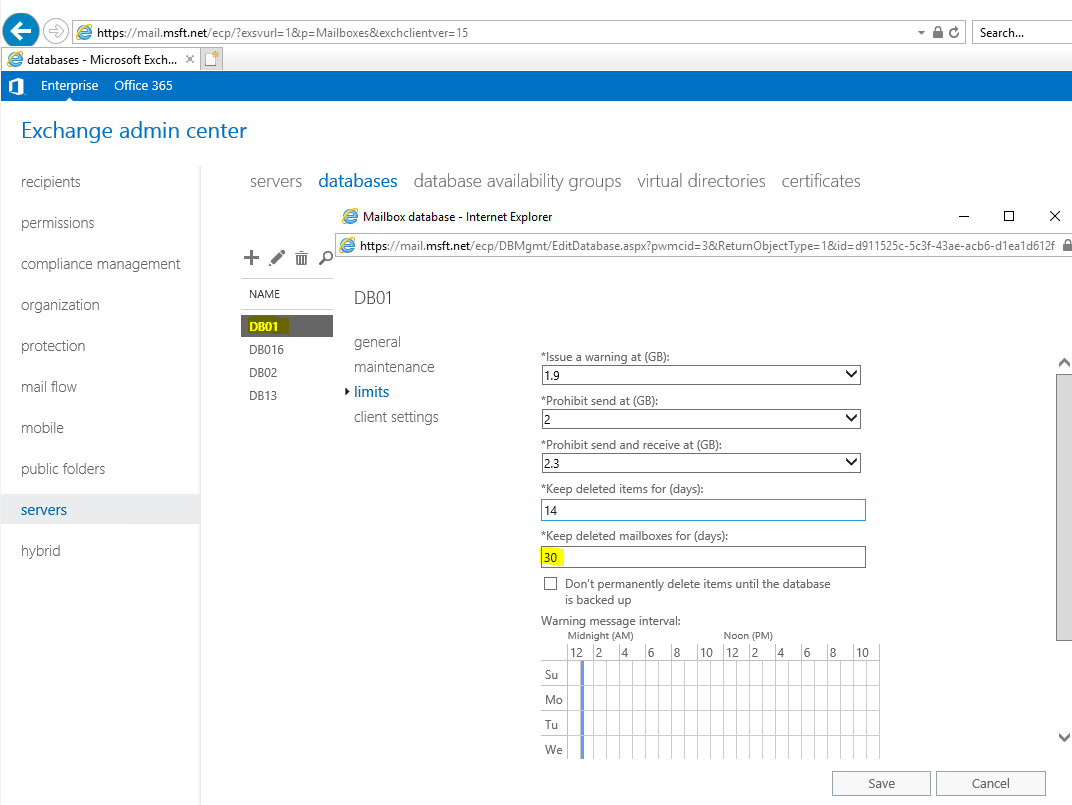This screenshot has width=1072, height=805.
Task: Click the NAME column header
Action: tap(265, 294)
